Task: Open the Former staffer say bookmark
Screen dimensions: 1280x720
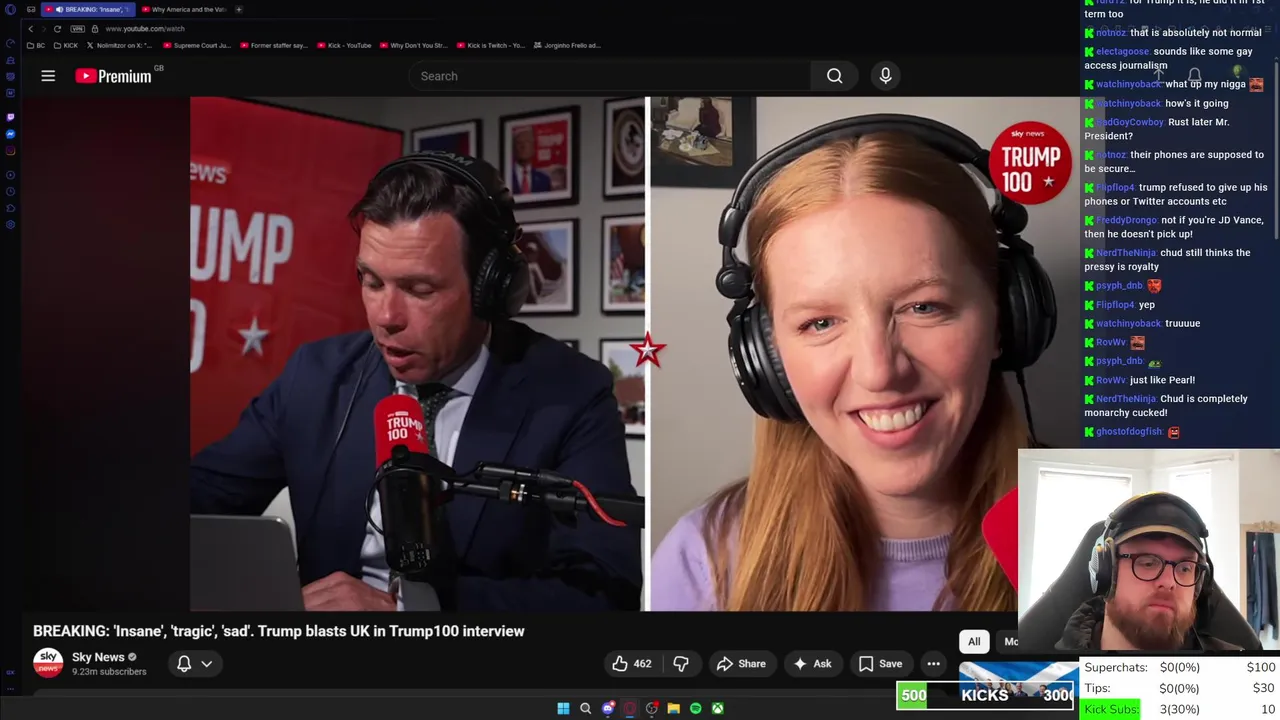Action: [274, 45]
